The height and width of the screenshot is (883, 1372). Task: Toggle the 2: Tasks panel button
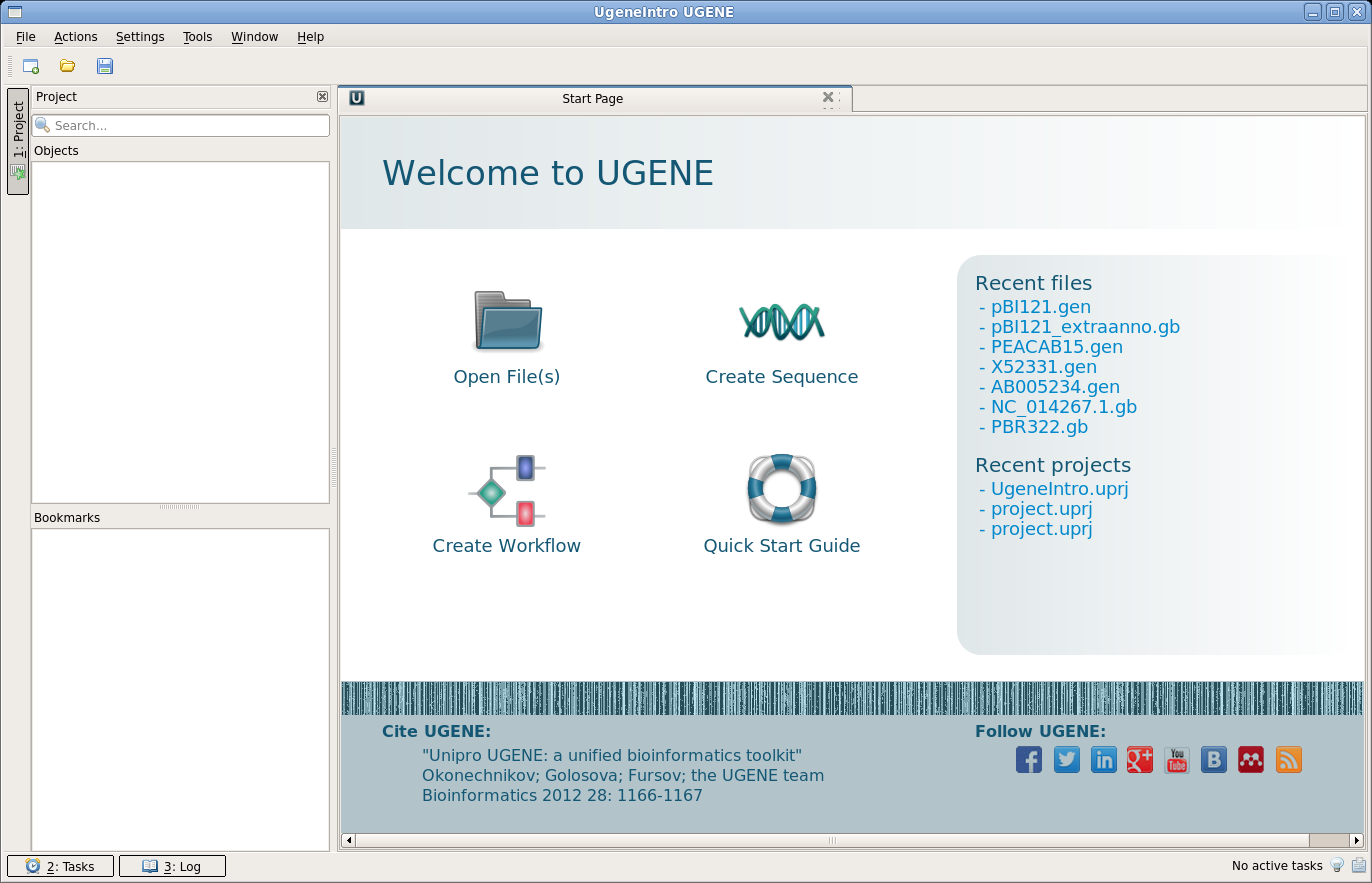tap(60, 866)
